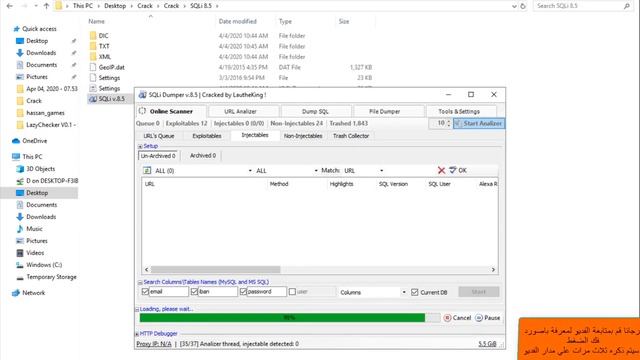Click the Proxy IP: N/A link
Screen dimensions: 640x360
pos(154,344)
